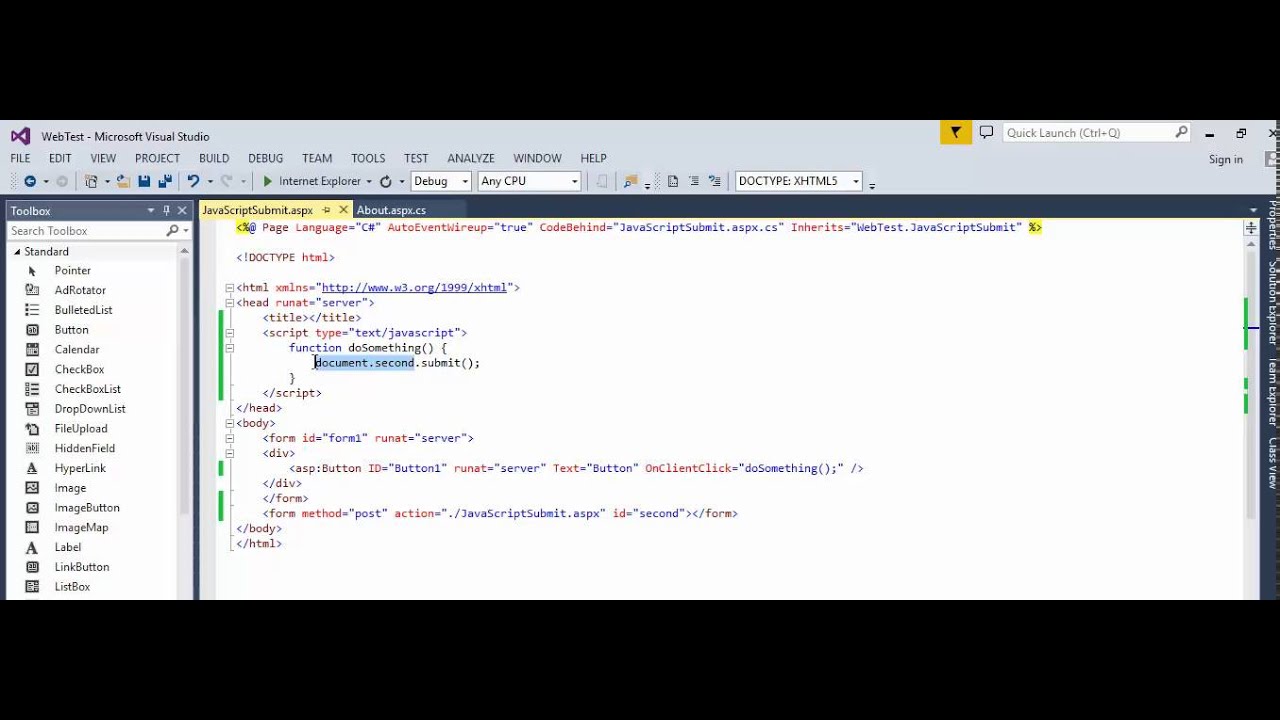Open the BUILD menu
This screenshot has height=720, width=1280.
click(214, 158)
